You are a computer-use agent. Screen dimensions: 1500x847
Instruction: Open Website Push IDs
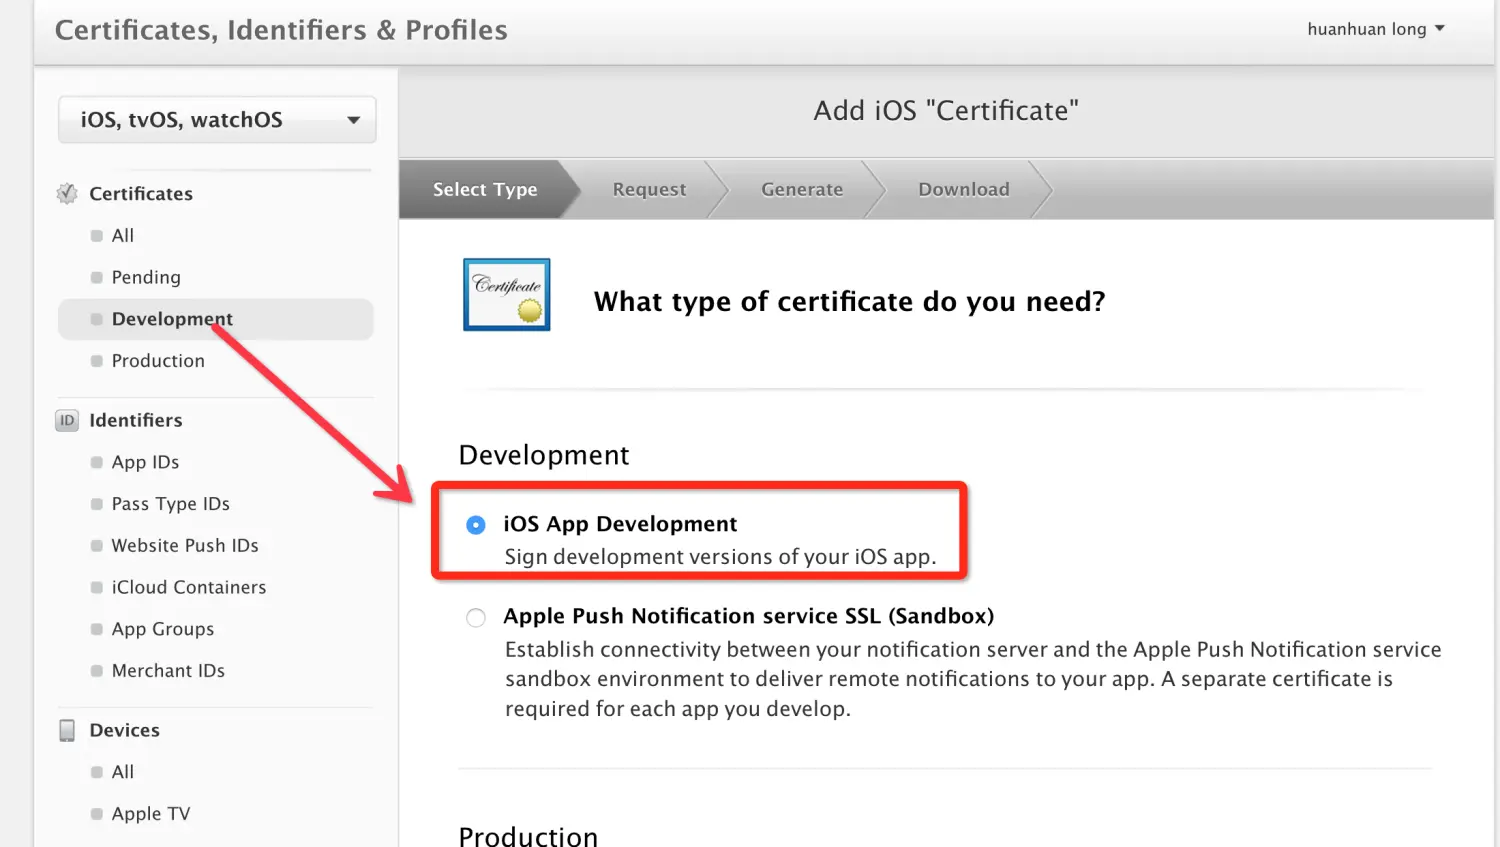click(x=185, y=546)
